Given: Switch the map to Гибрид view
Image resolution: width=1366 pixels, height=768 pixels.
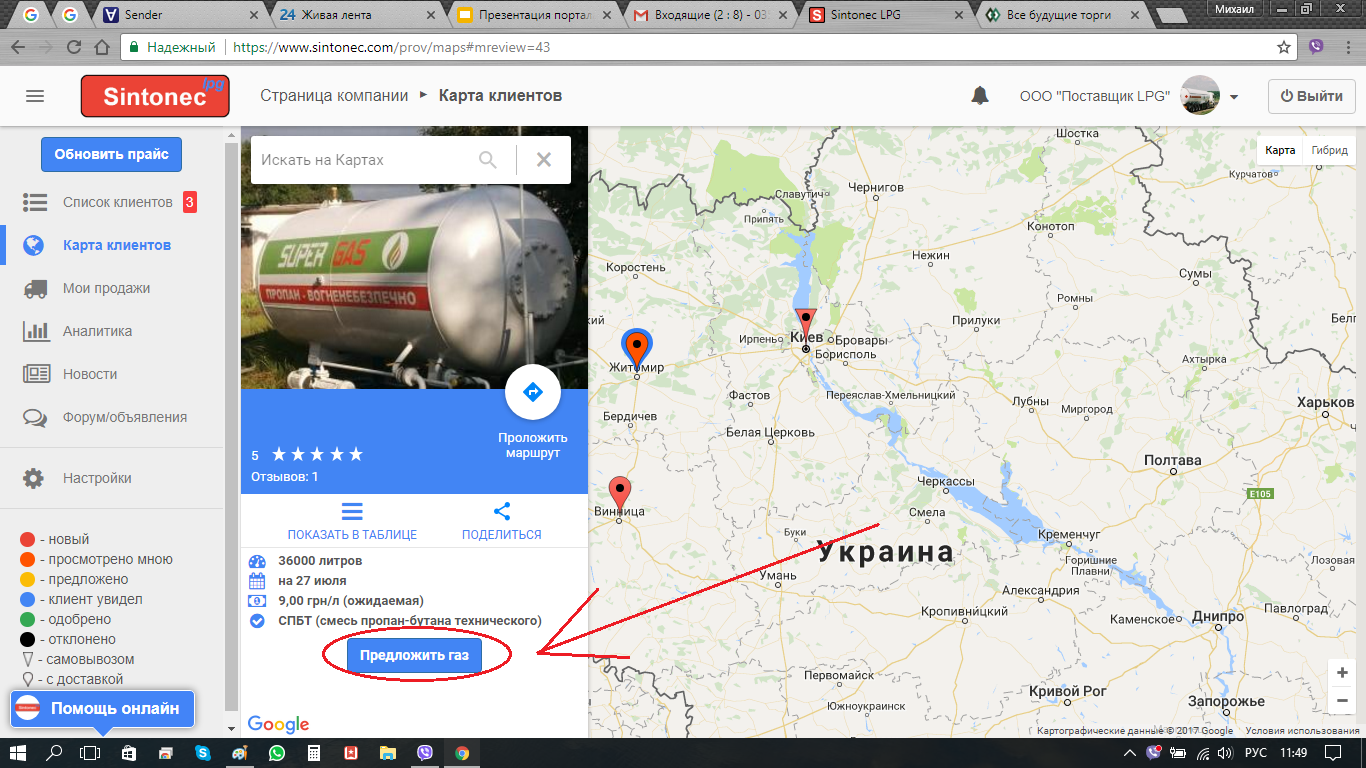Looking at the screenshot, I should (x=1329, y=150).
